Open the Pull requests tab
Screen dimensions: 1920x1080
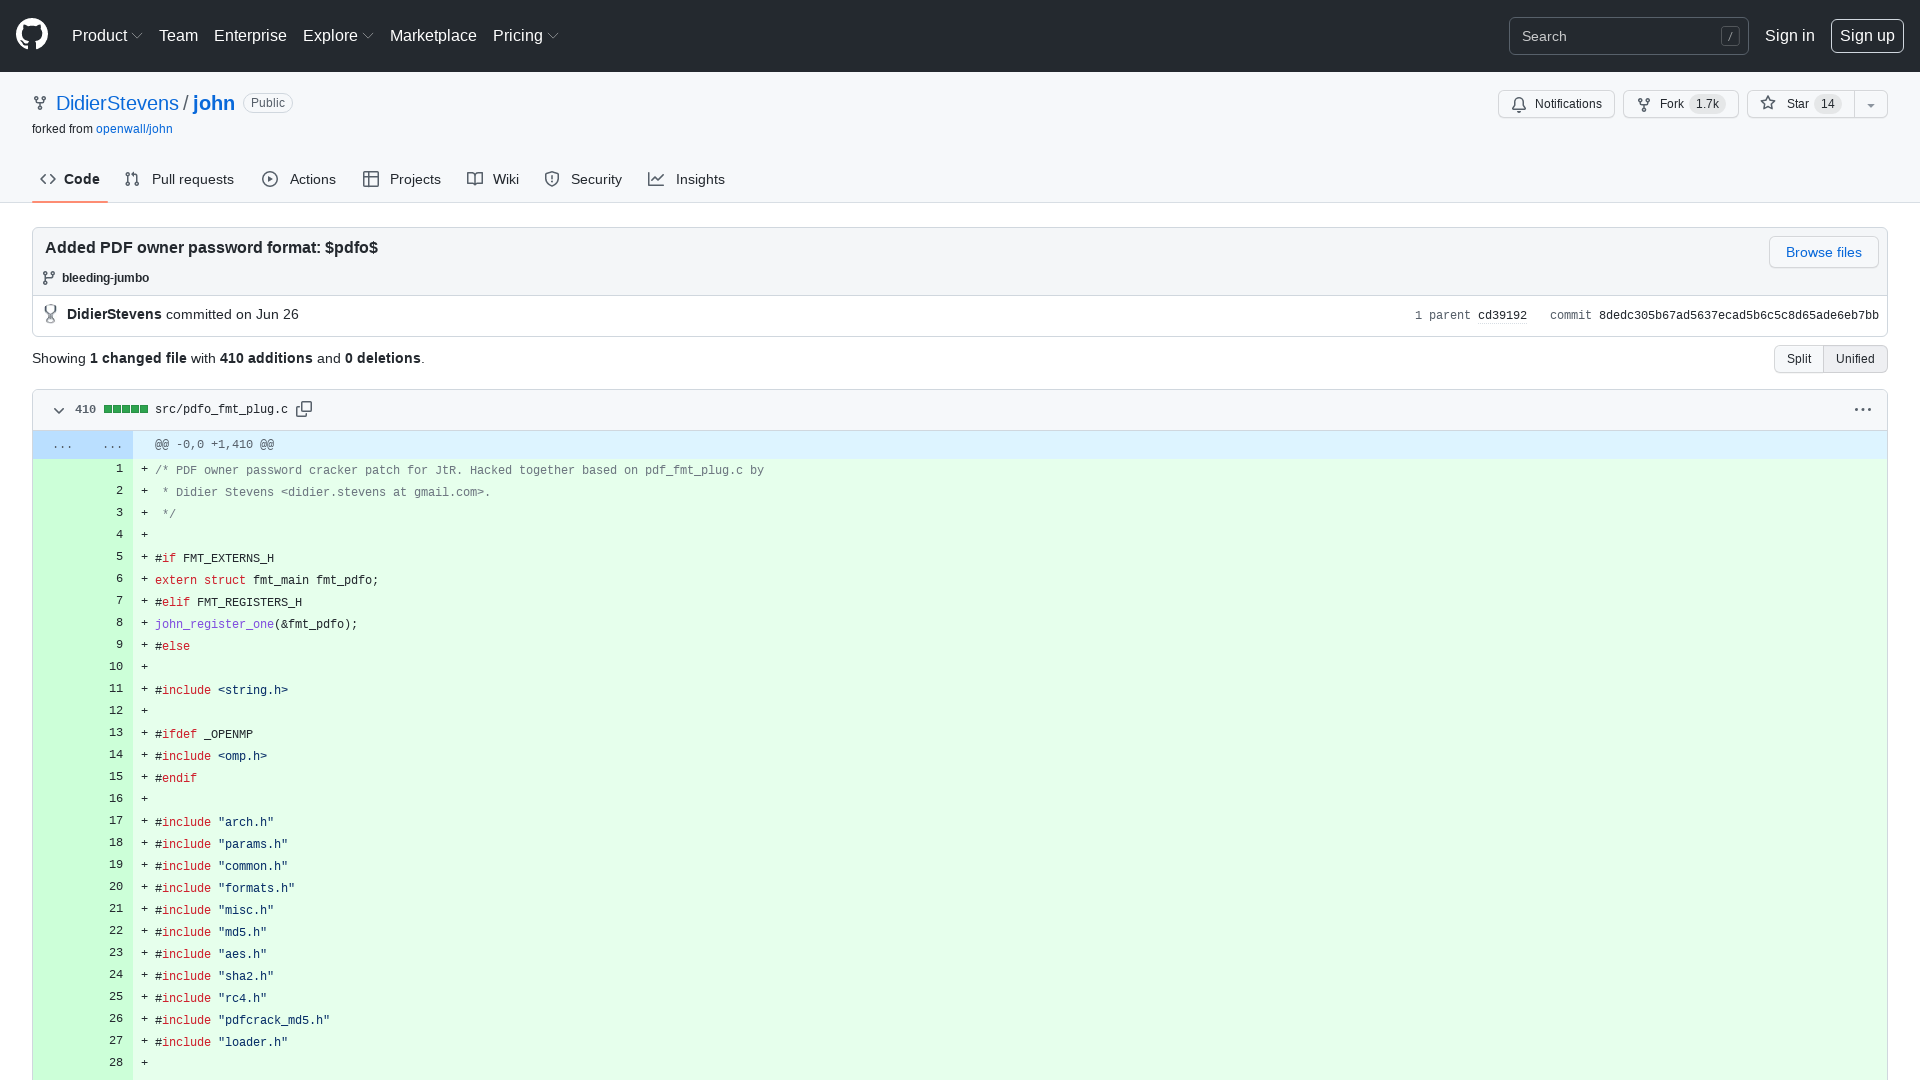pyautogui.click(x=179, y=179)
